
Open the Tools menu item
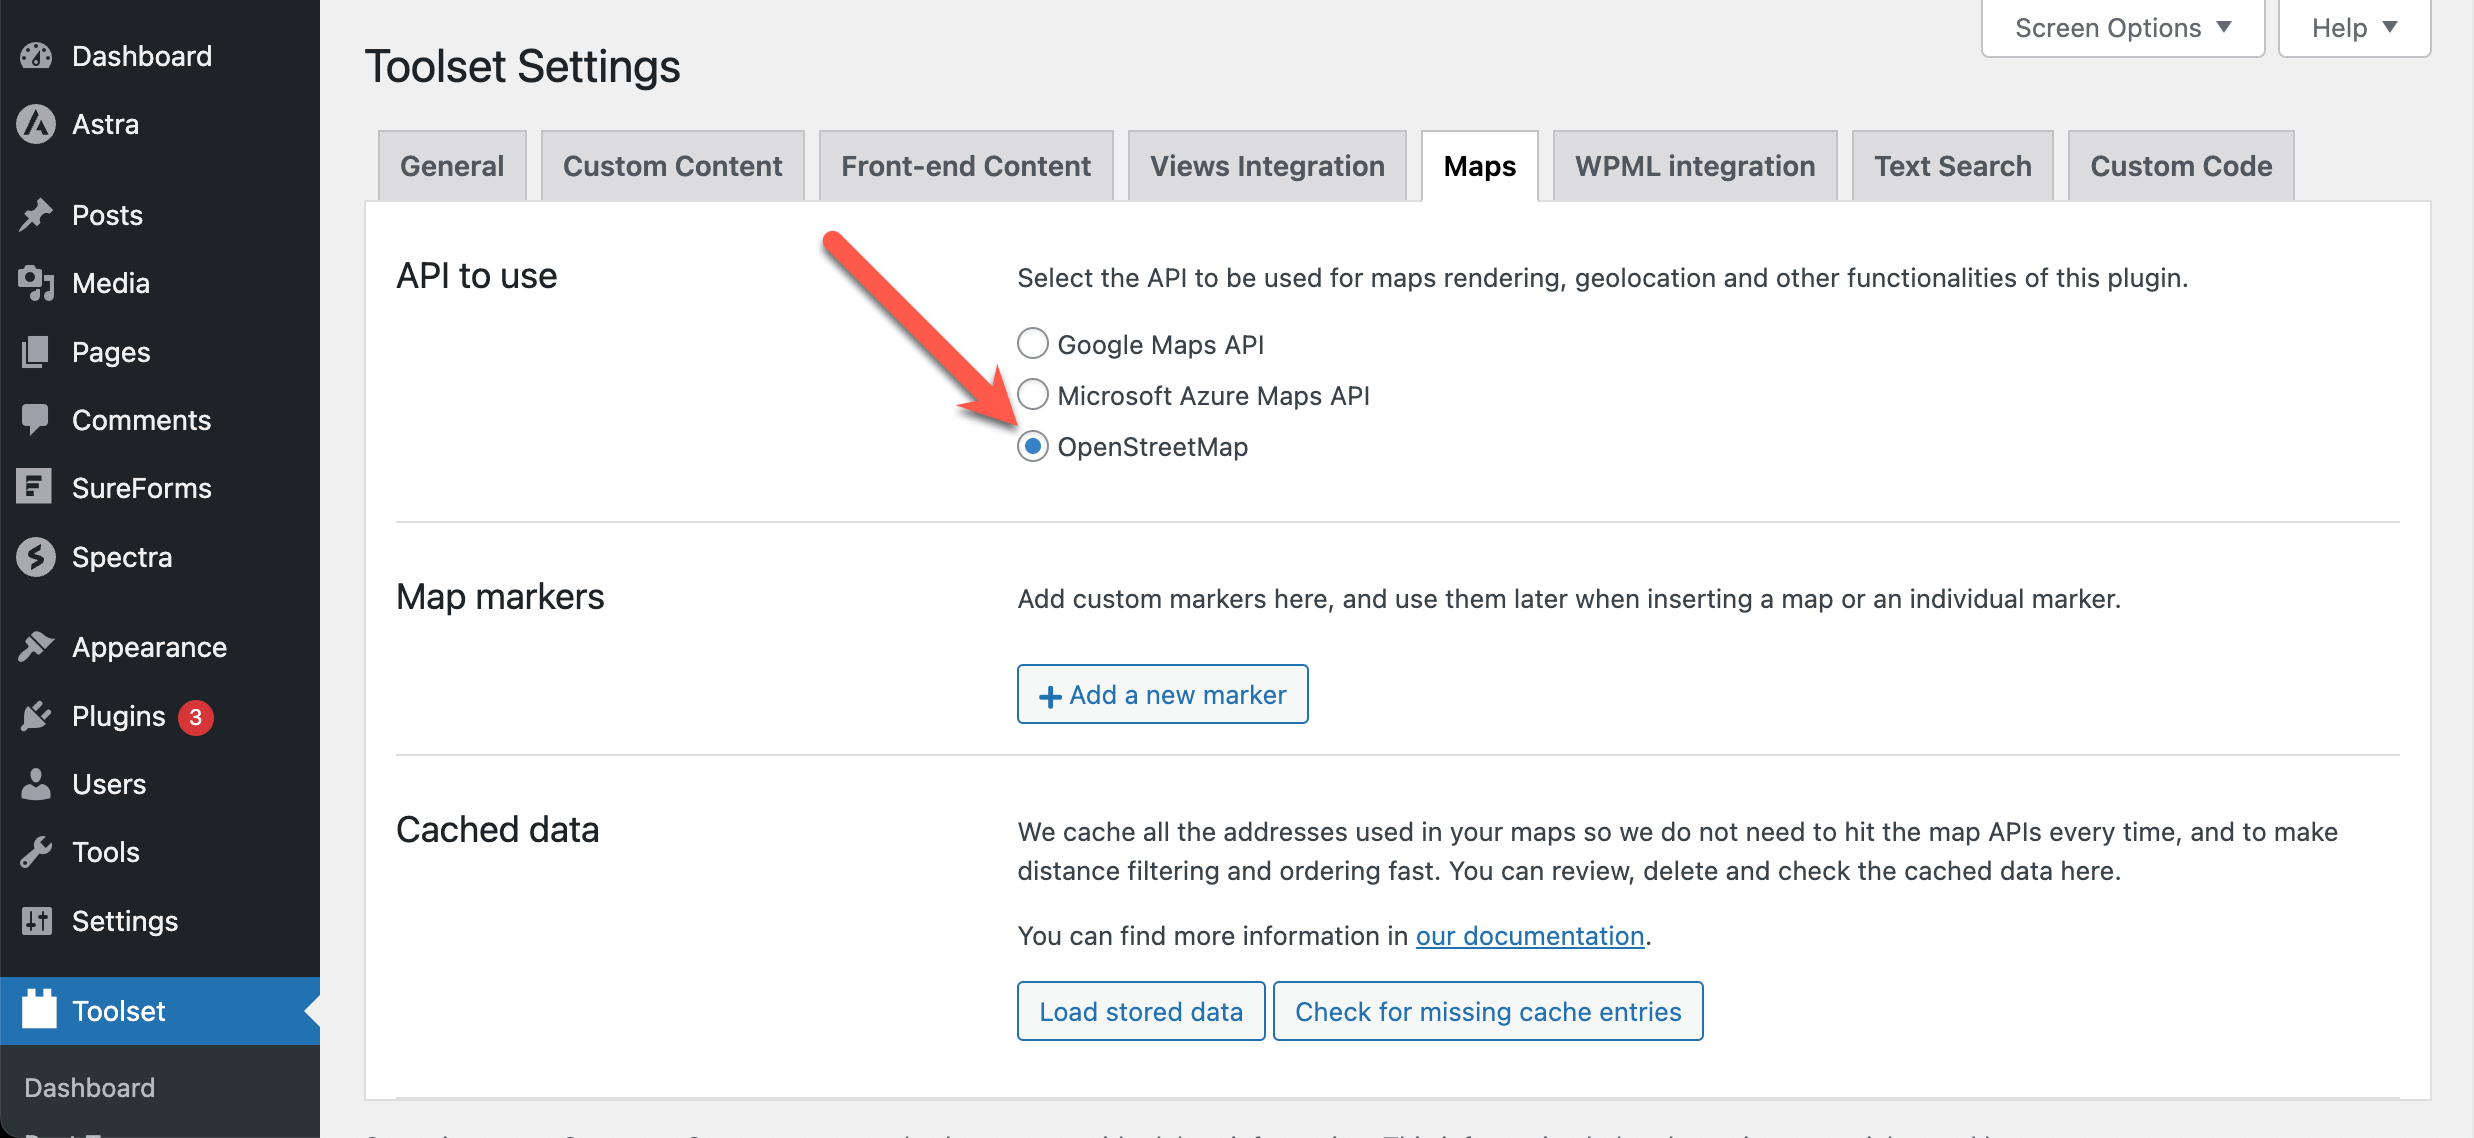pos(160,852)
